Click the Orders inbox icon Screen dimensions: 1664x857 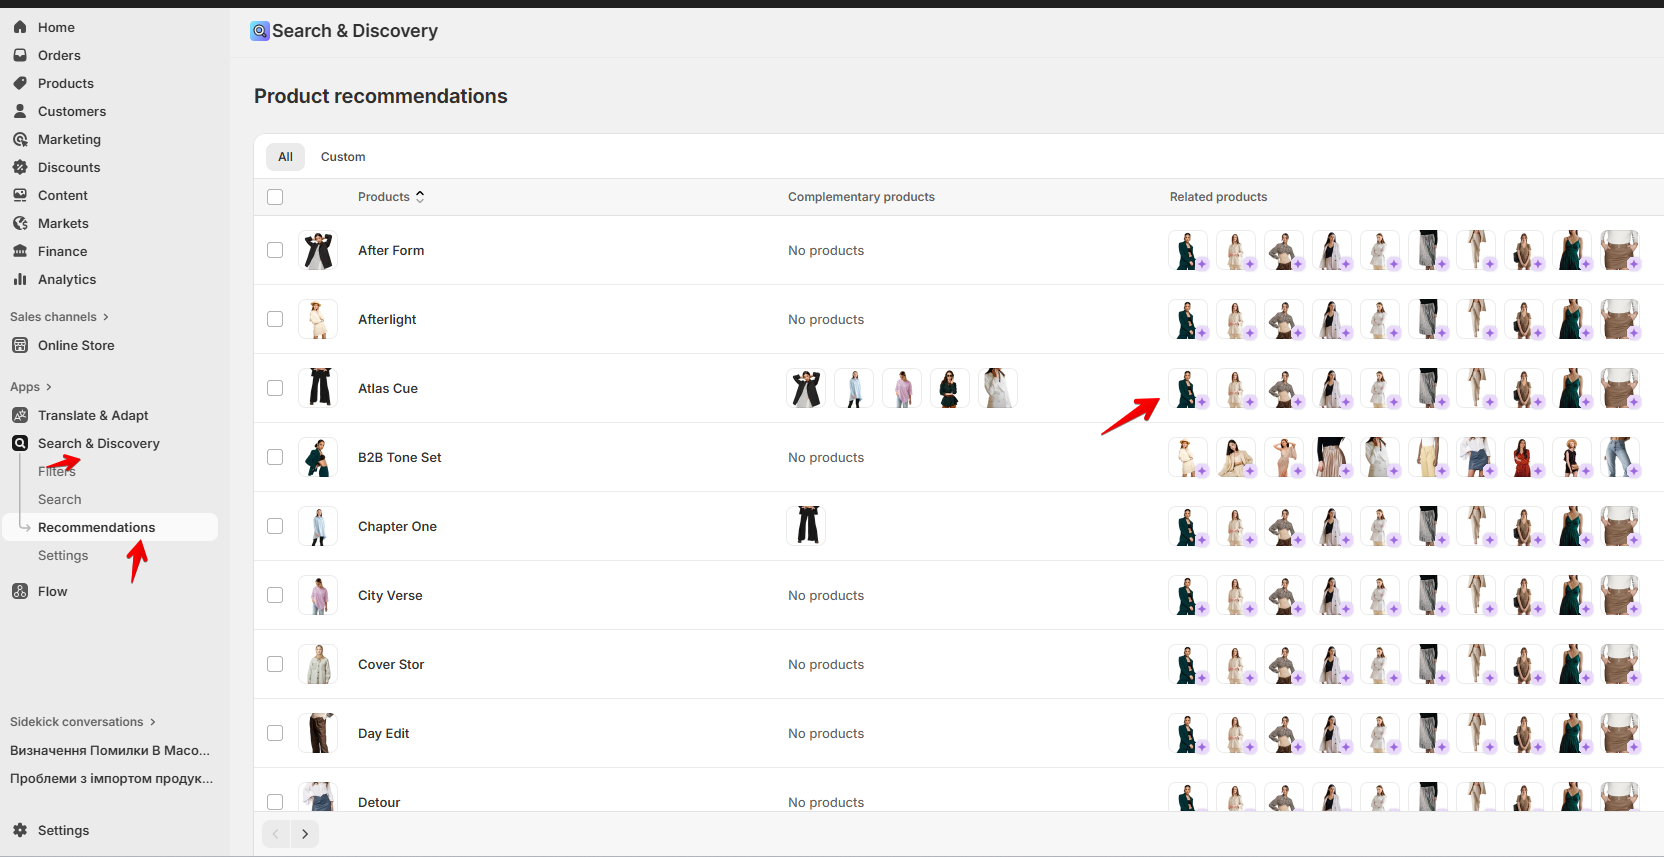pyautogui.click(x=20, y=55)
